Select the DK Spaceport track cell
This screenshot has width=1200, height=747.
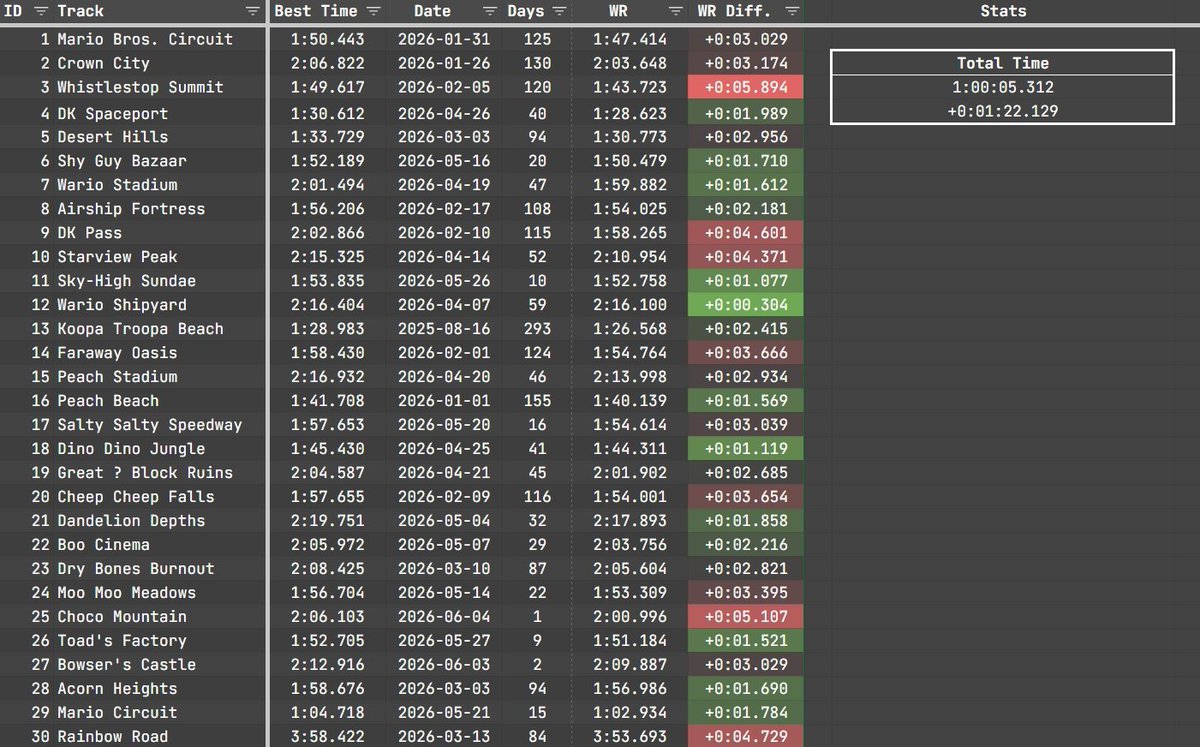click(x=160, y=113)
